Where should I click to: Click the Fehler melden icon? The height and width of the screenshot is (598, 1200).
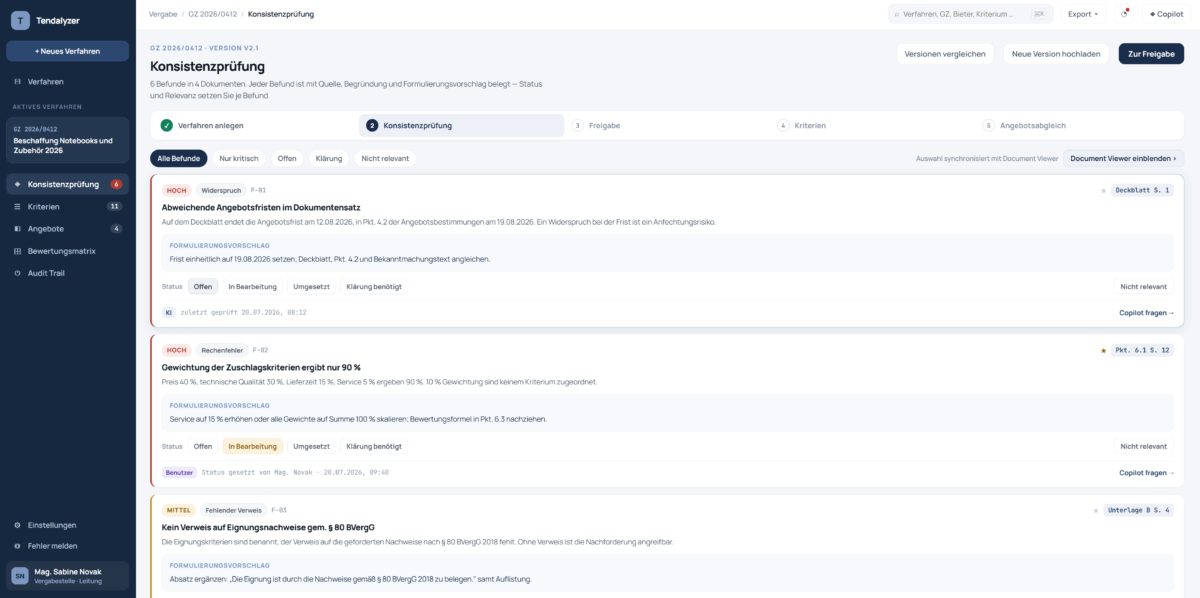click(18, 546)
